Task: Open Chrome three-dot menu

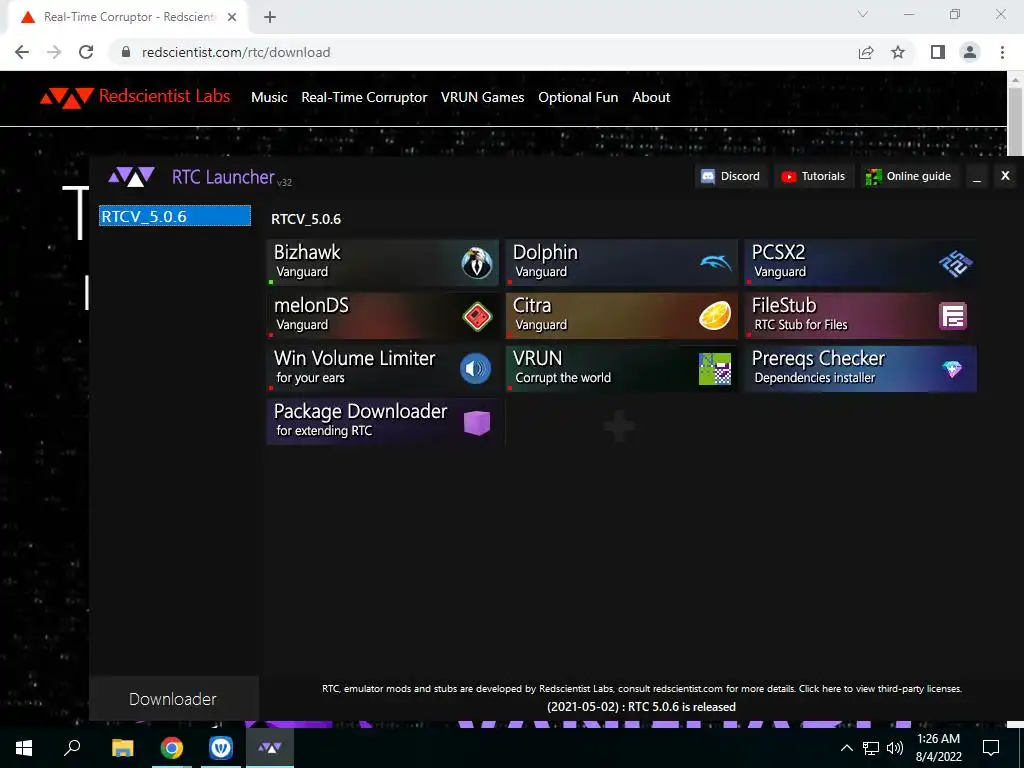Action: pyautogui.click(x=1002, y=52)
